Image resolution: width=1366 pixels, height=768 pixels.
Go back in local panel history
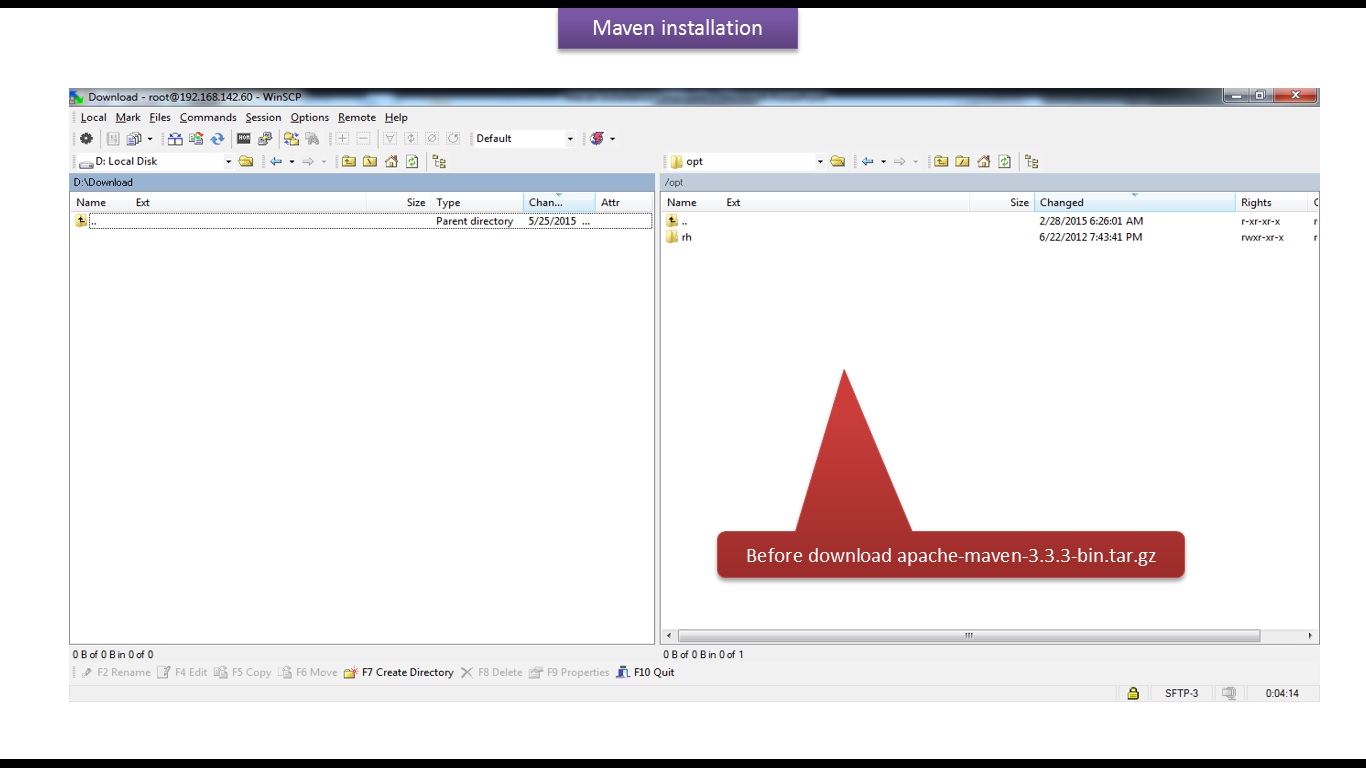pos(276,162)
